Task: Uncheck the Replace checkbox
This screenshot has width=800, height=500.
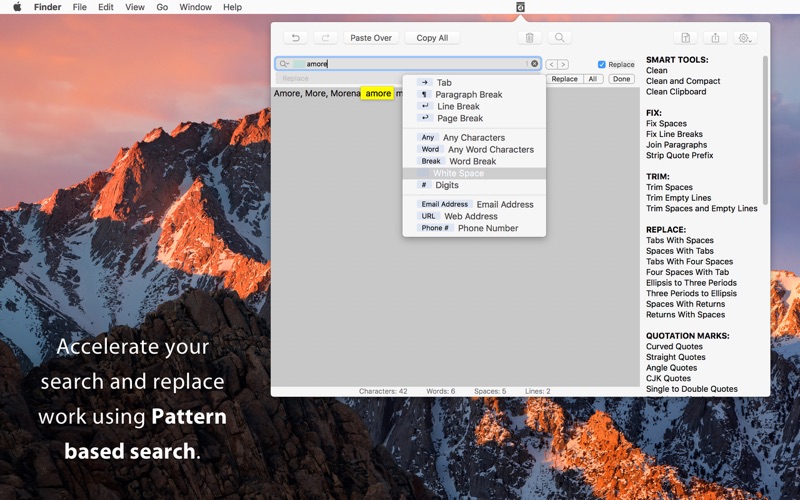Action: point(601,64)
